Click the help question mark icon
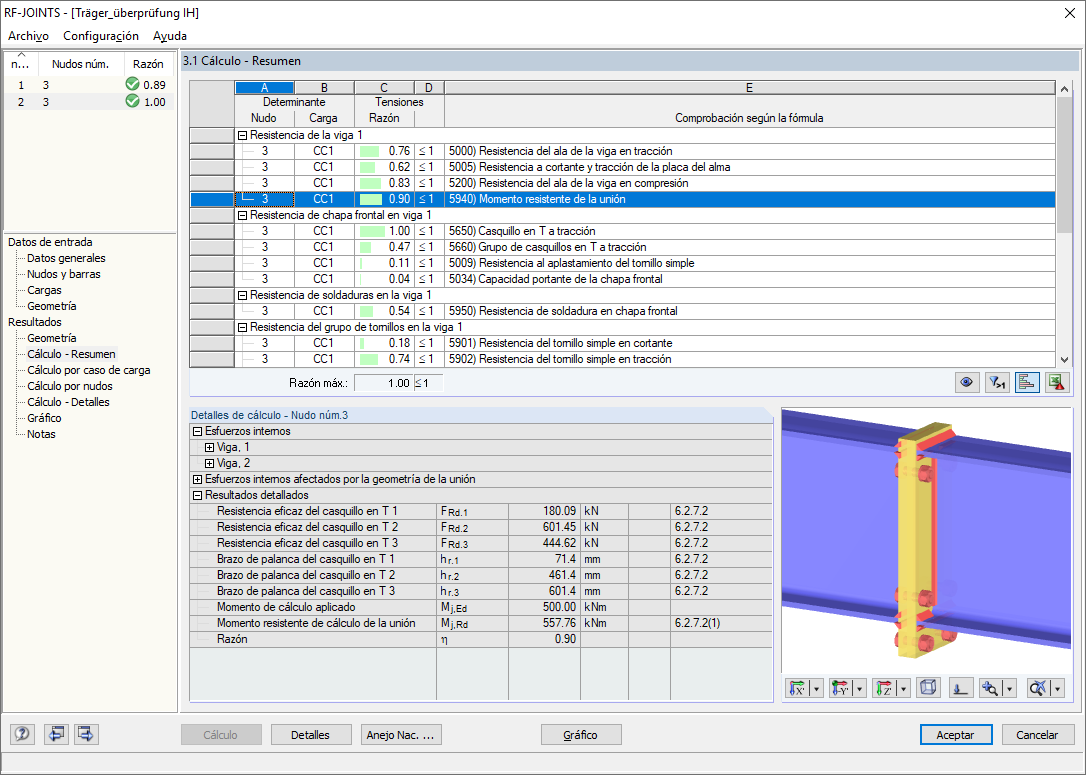The image size is (1086, 775). tap(22, 734)
